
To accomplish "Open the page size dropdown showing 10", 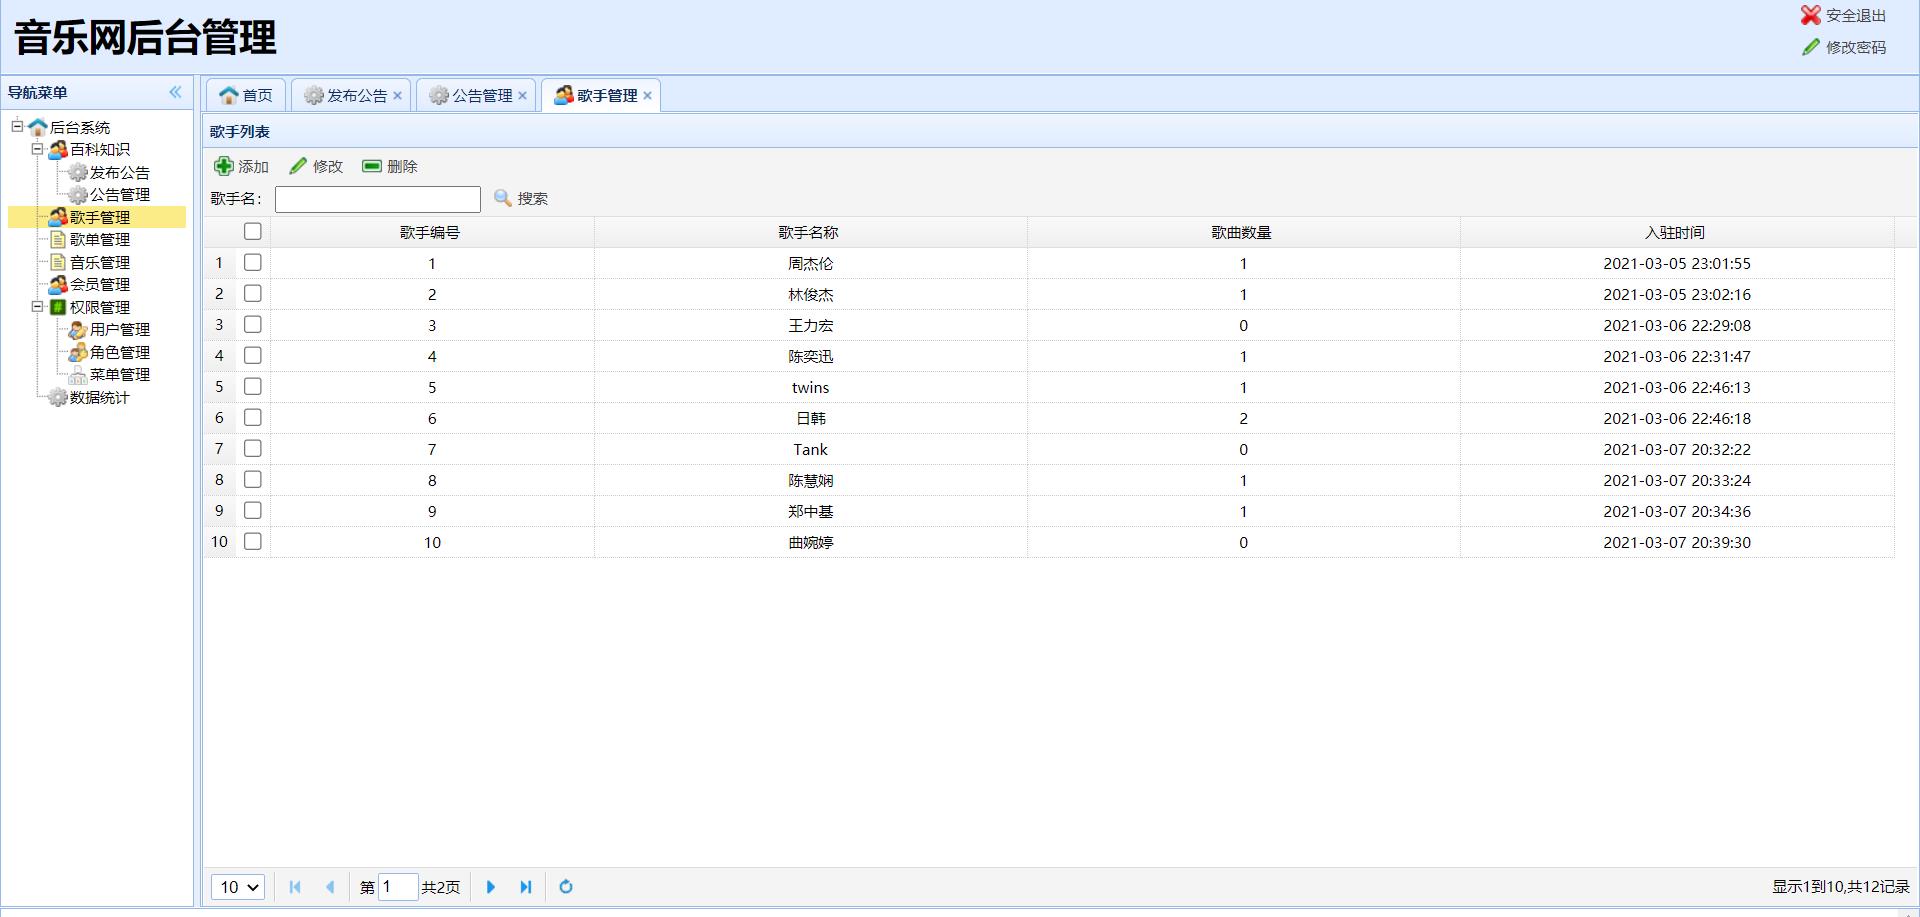I will (238, 887).
